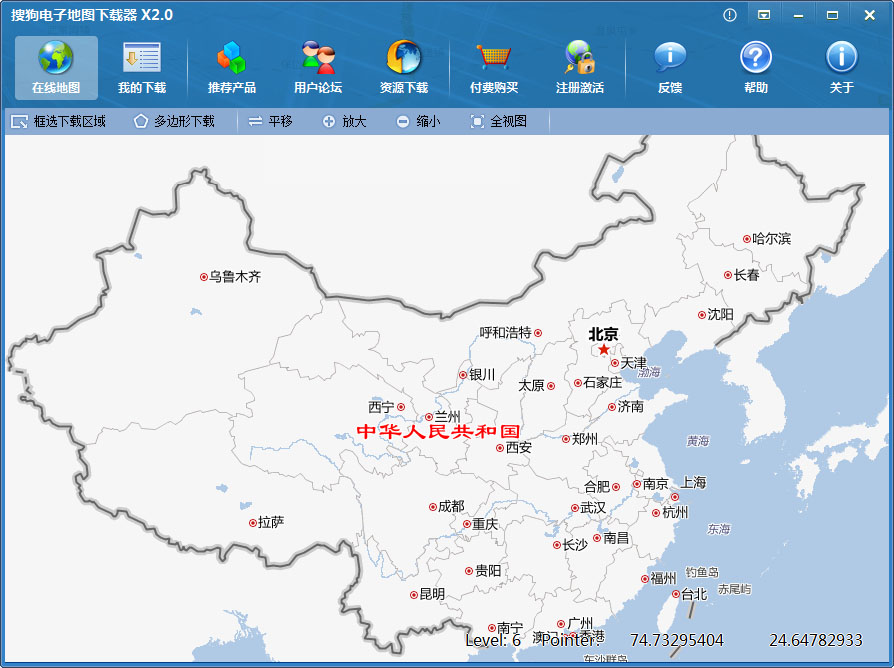894x668 pixels.
Task: Click the 南宁 city label
Action: coord(510,628)
